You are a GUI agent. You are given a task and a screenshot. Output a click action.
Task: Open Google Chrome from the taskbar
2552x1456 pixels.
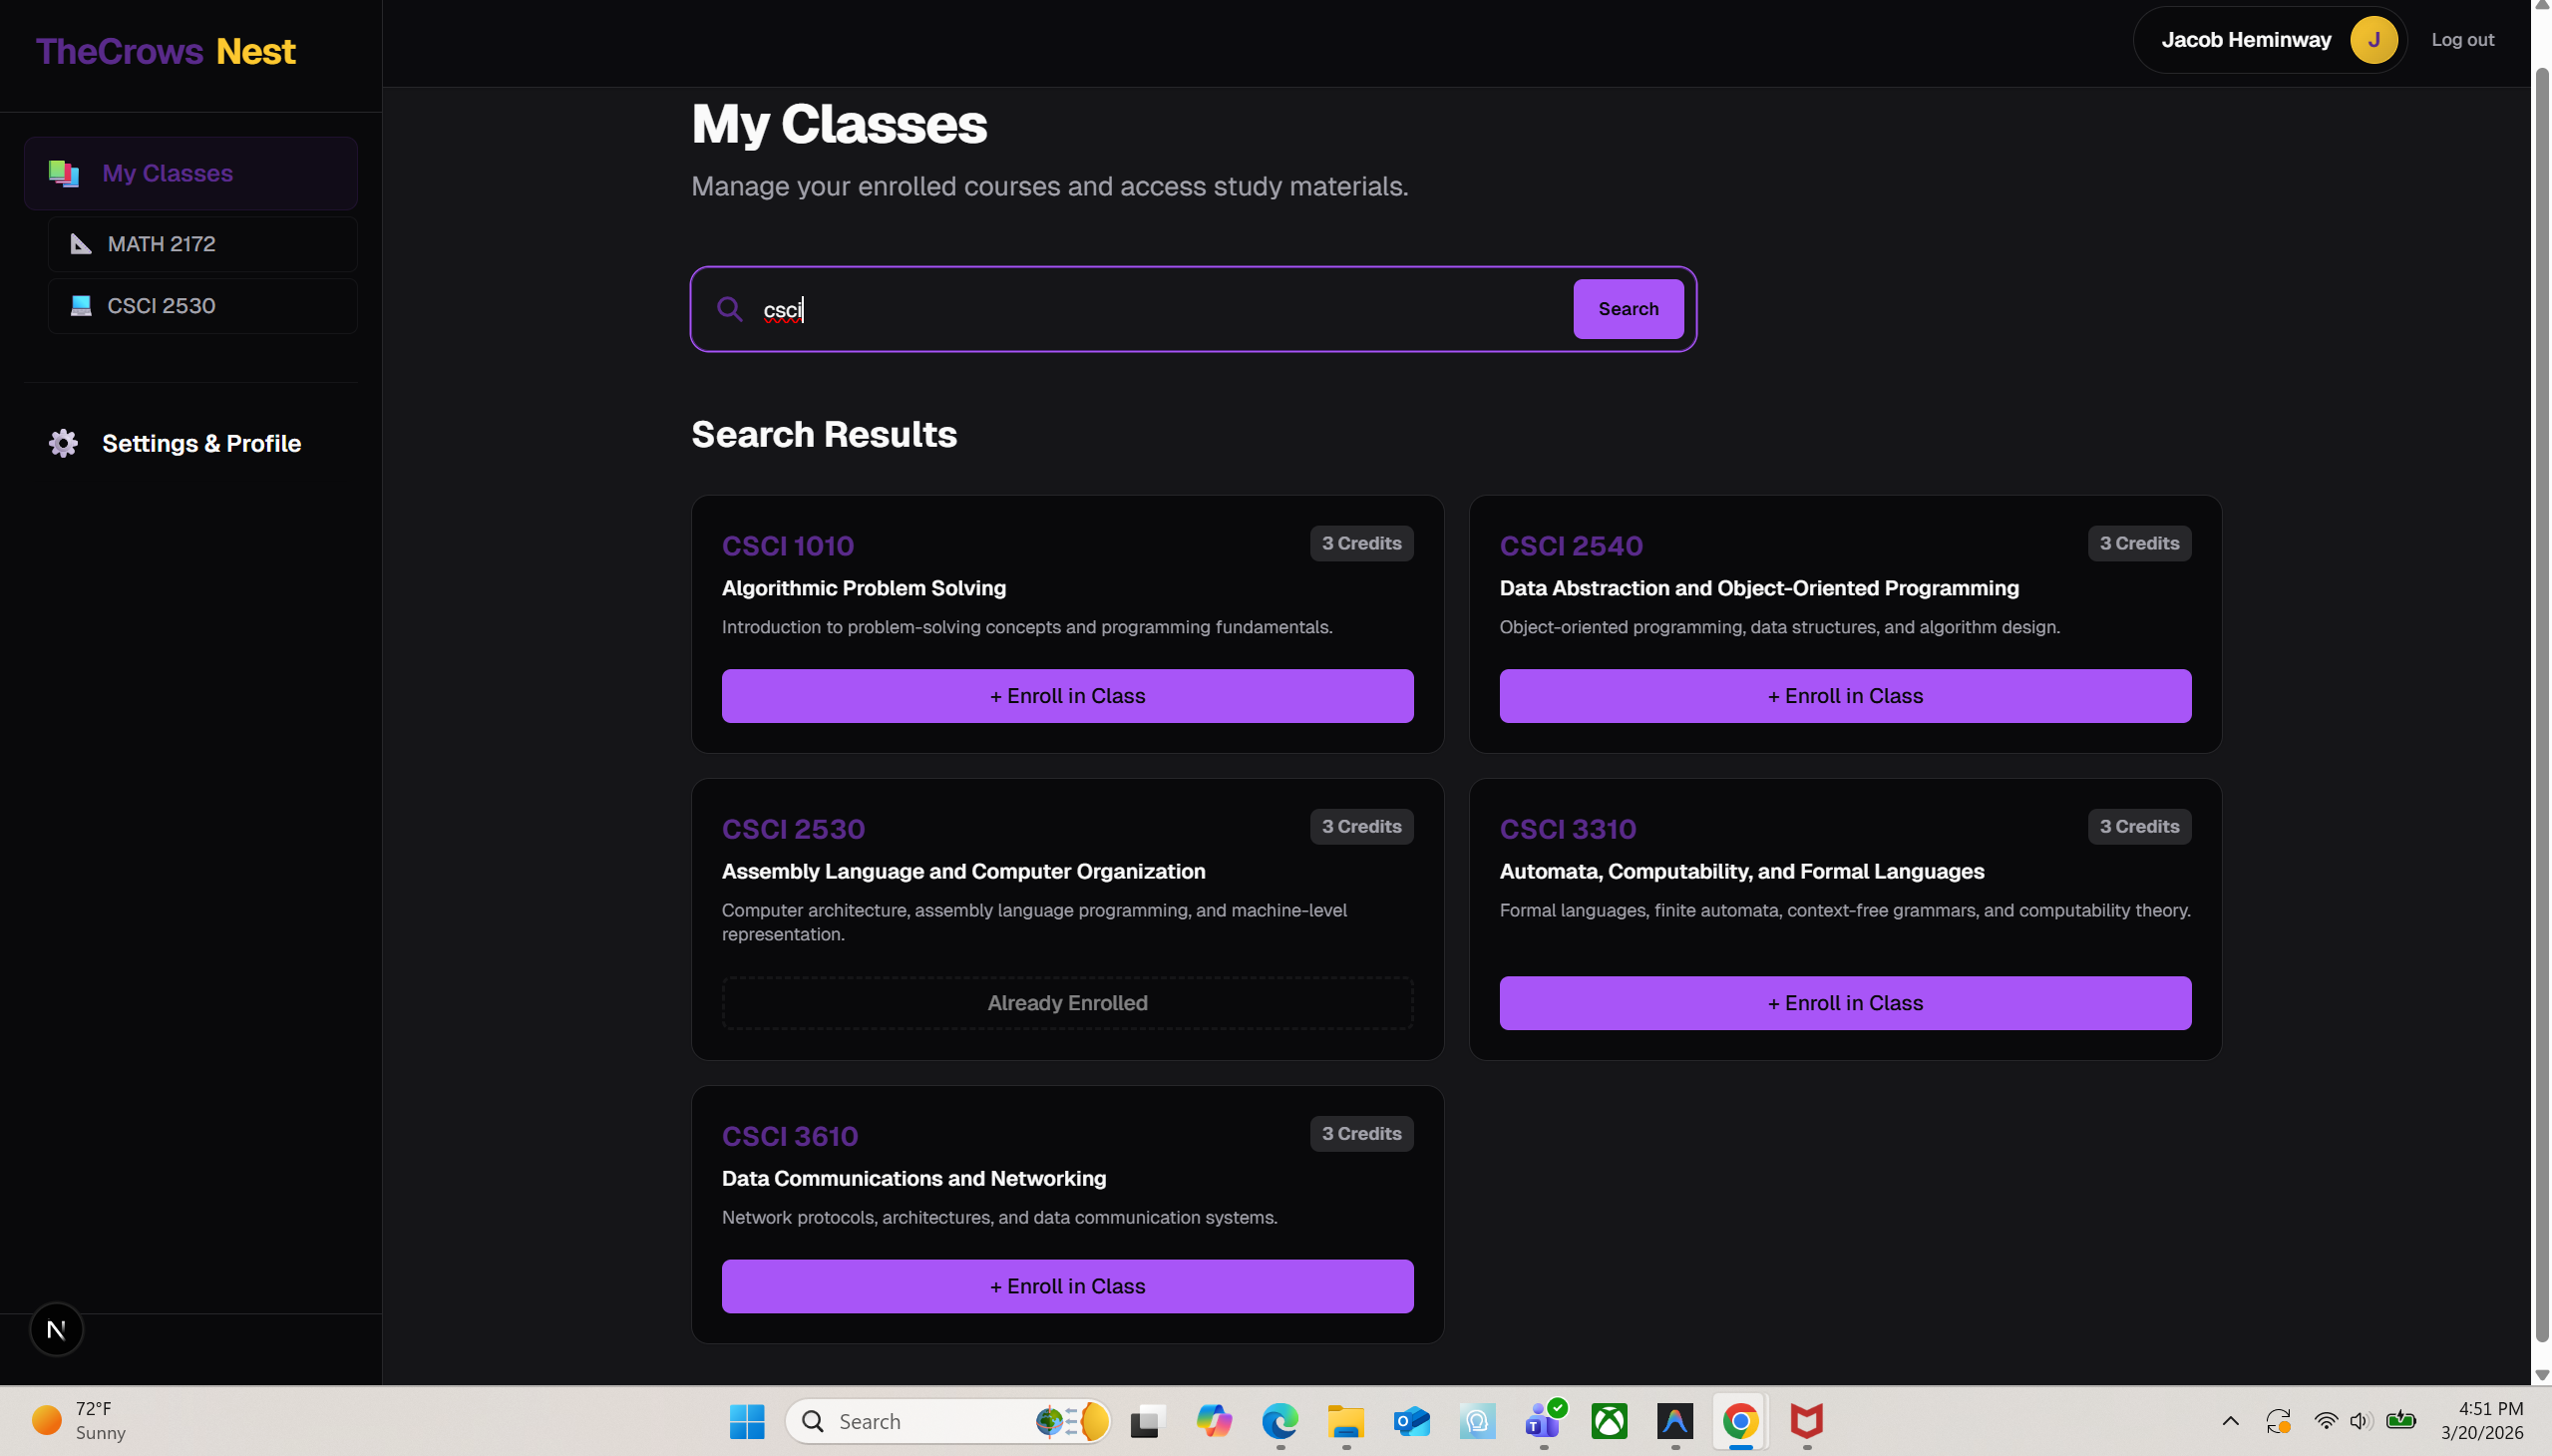click(1740, 1420)
